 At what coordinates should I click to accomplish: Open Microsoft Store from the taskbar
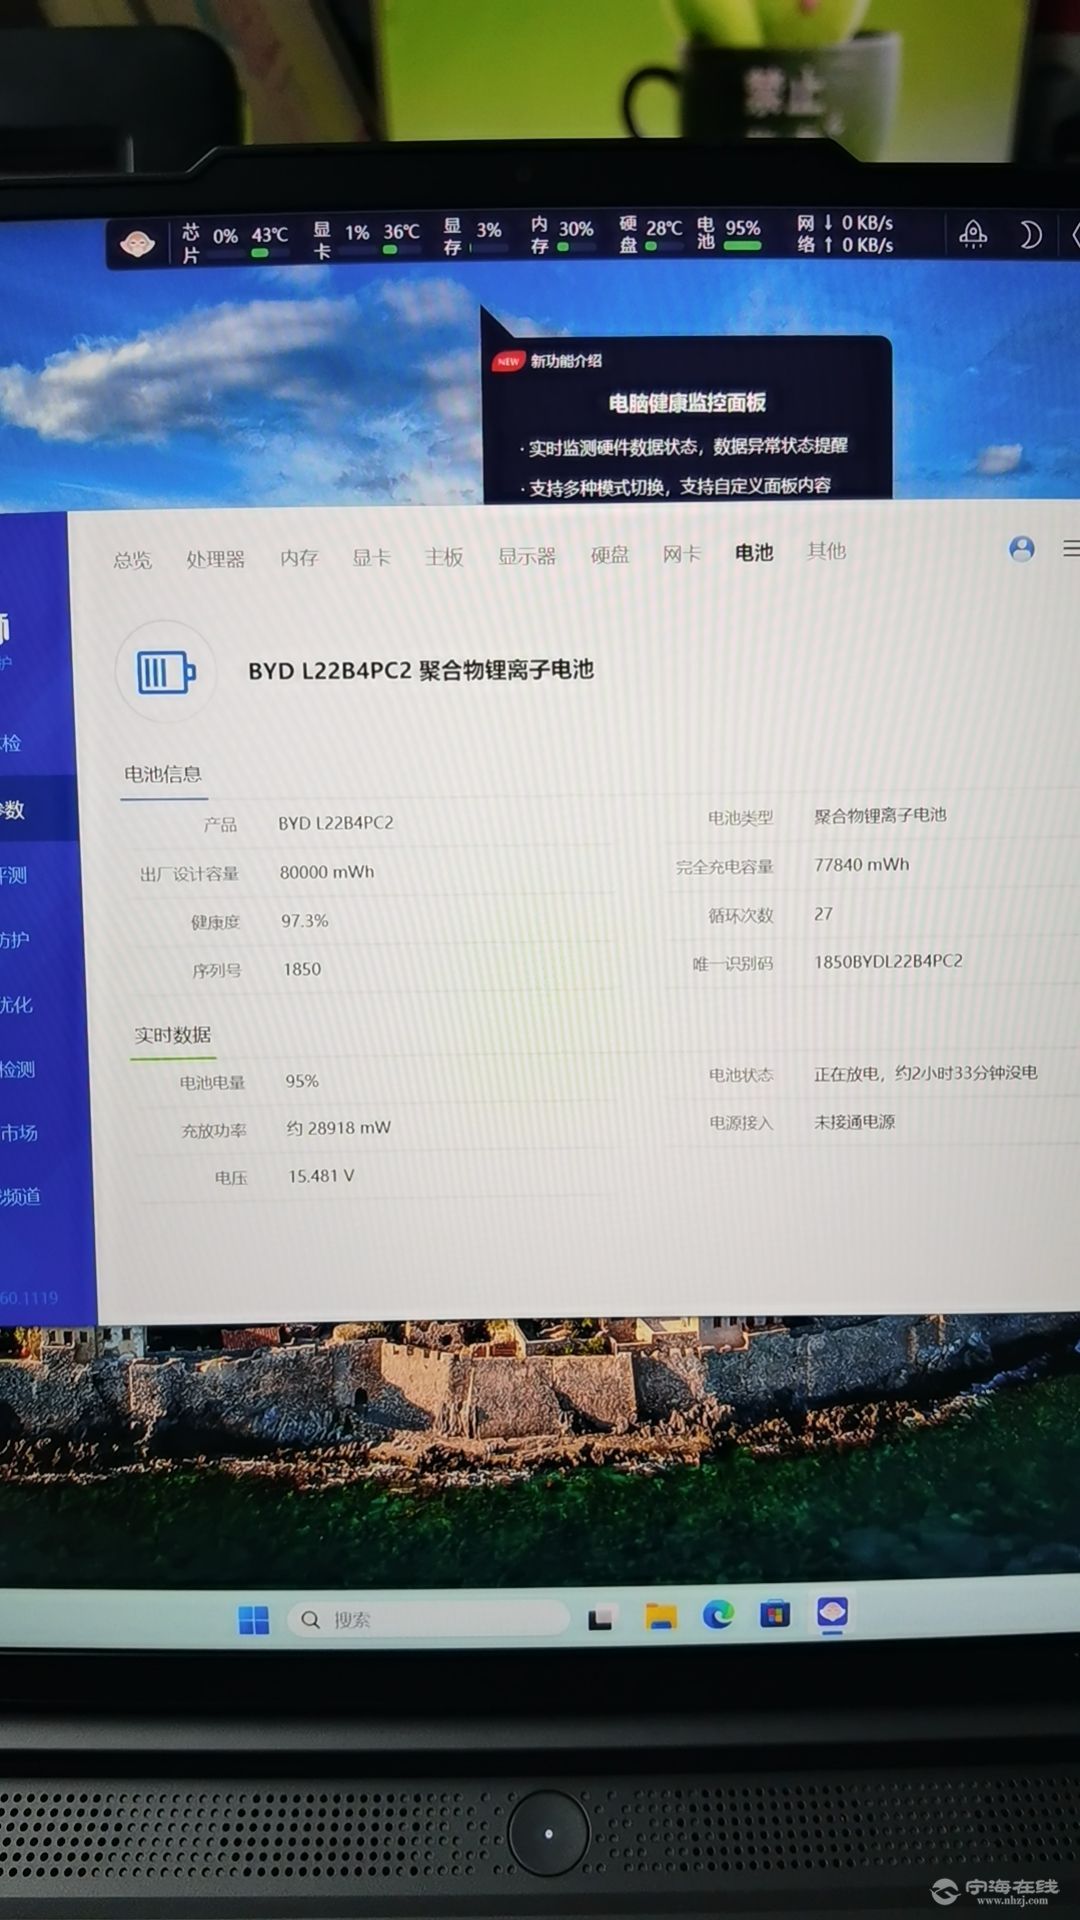(x=775, y=1614)
